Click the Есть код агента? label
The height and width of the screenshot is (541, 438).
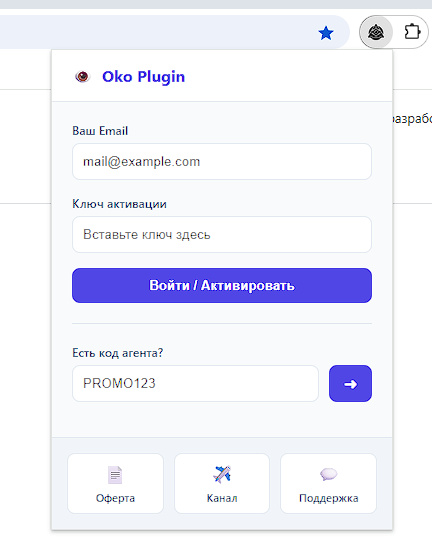(x=117, y=353)
